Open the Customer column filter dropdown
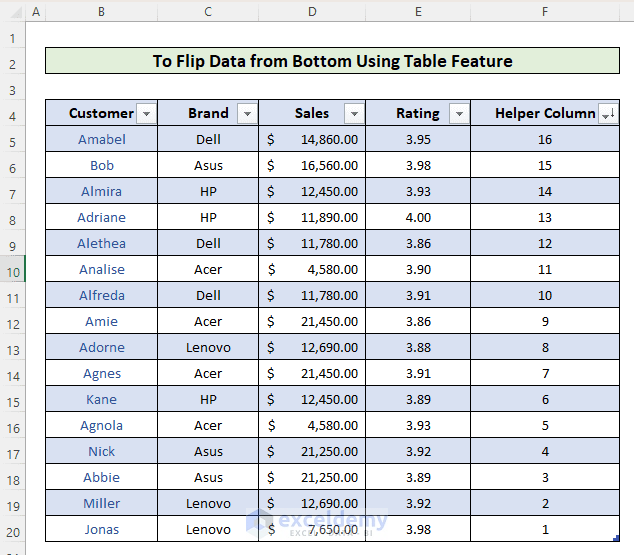634x555 pixels. (146, 114)
